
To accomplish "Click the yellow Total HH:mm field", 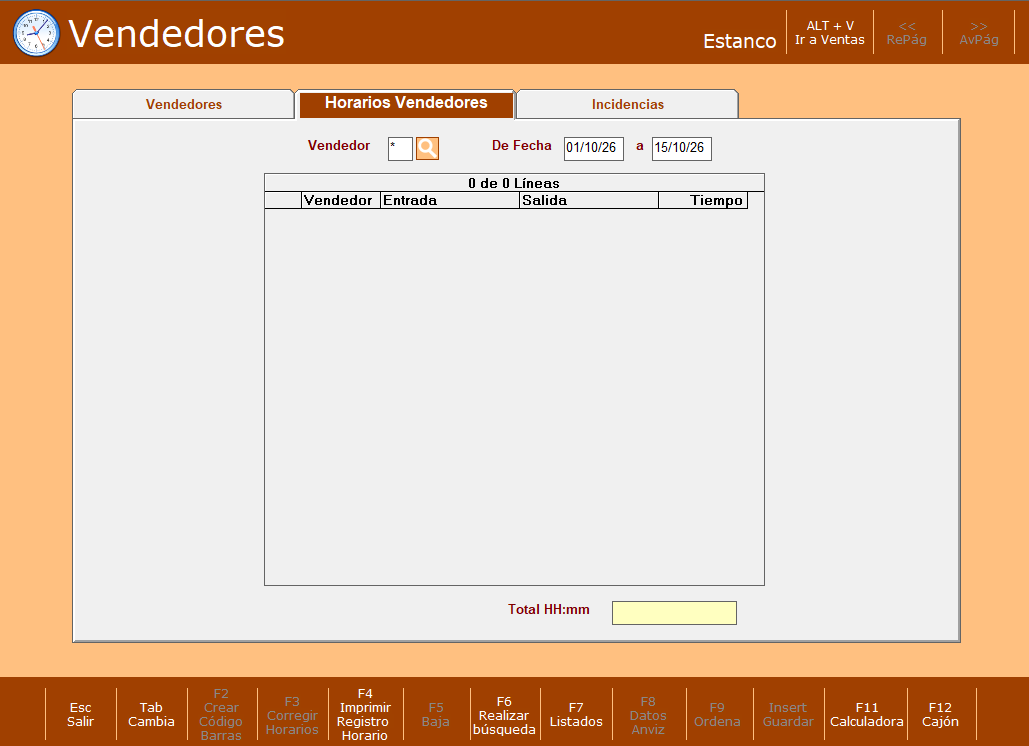I will [674, 613].
